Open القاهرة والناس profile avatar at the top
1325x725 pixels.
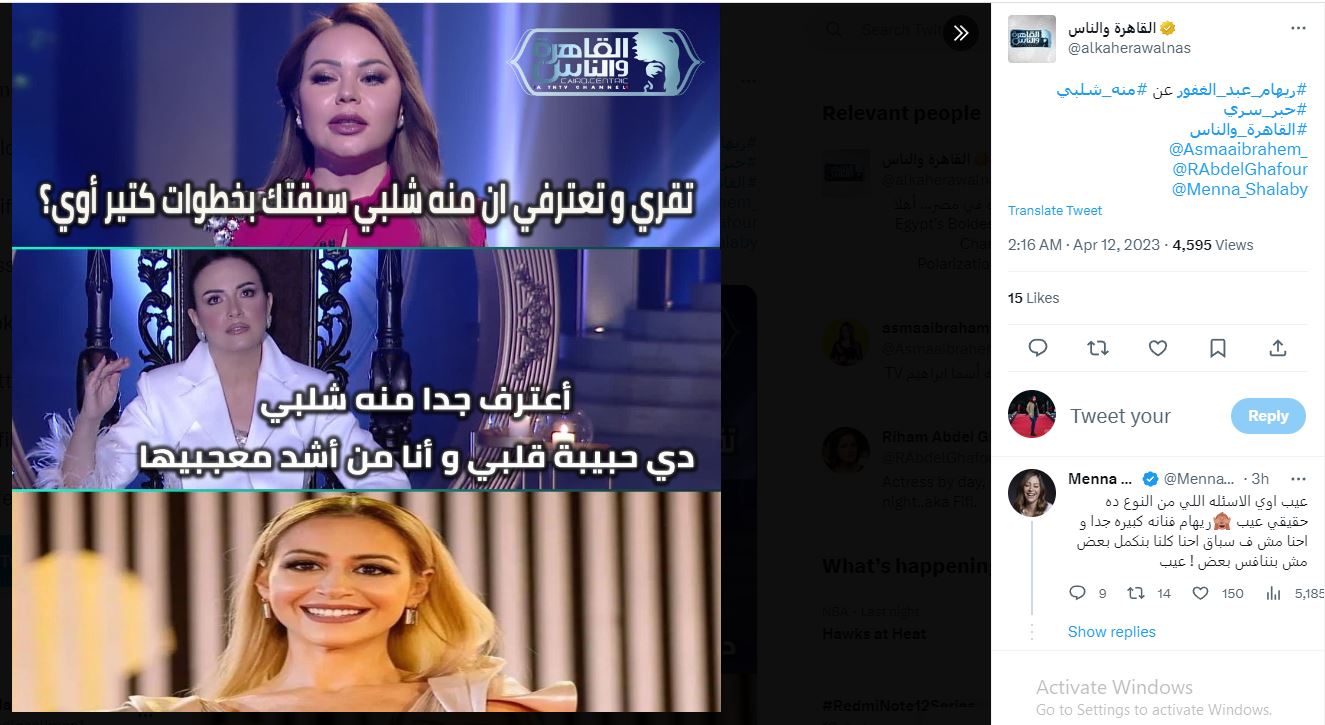pos(1032,39)
